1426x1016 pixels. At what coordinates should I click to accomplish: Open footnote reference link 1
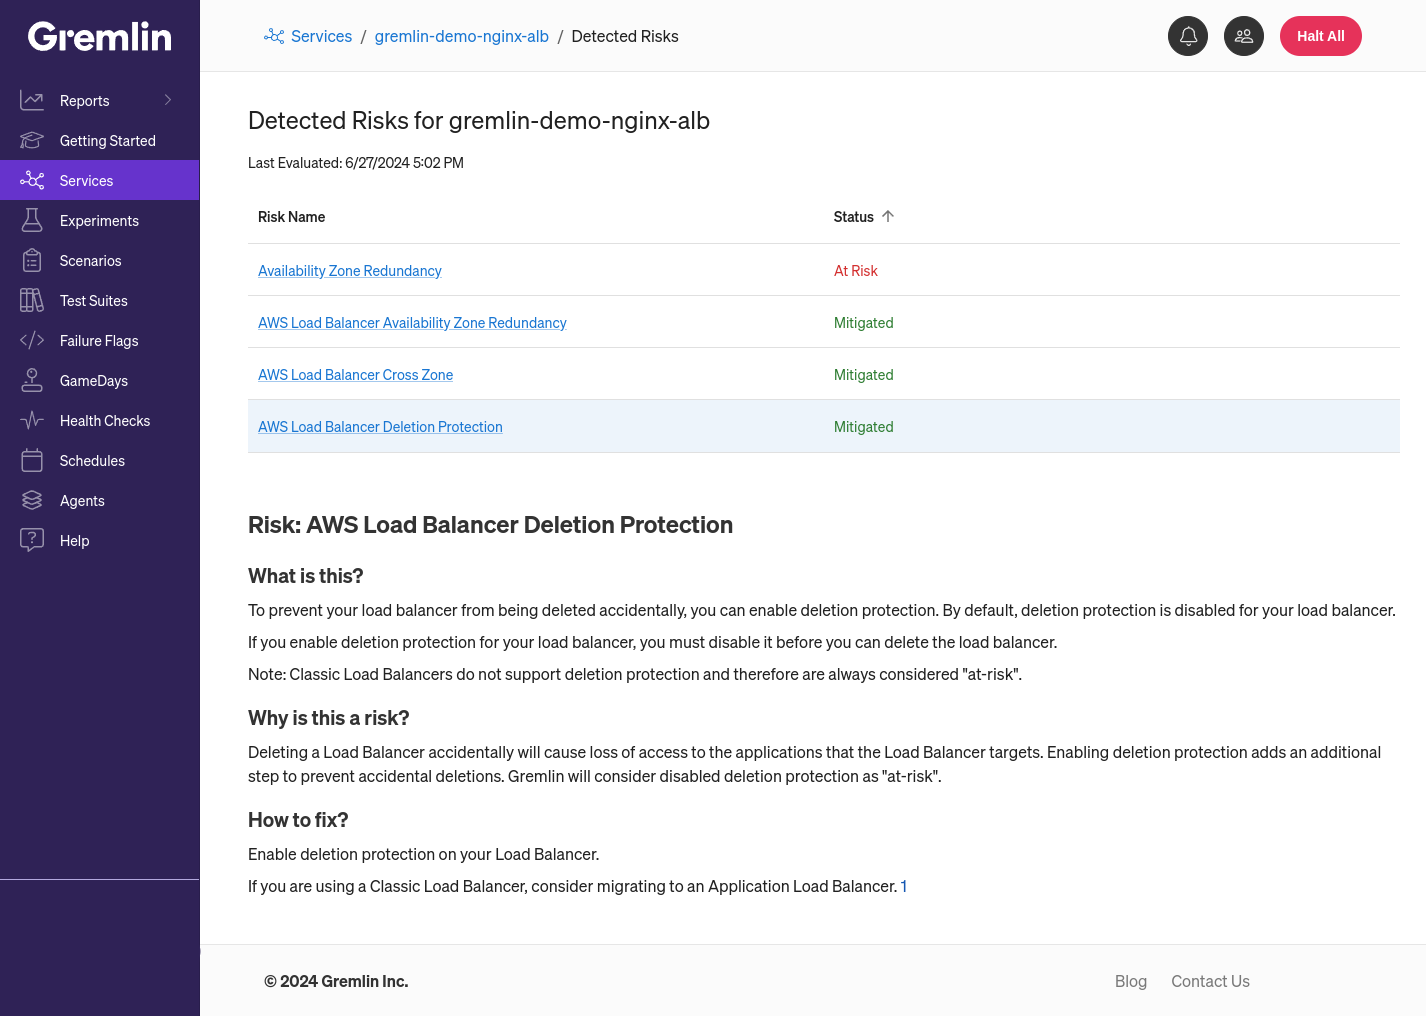904,886
